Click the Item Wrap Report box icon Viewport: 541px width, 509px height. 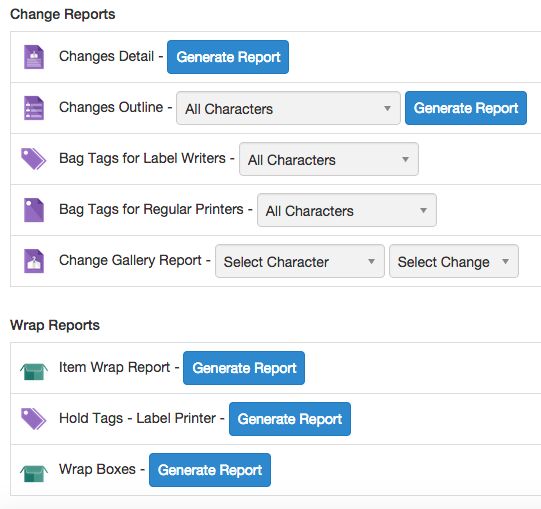(x=34, y=371)
